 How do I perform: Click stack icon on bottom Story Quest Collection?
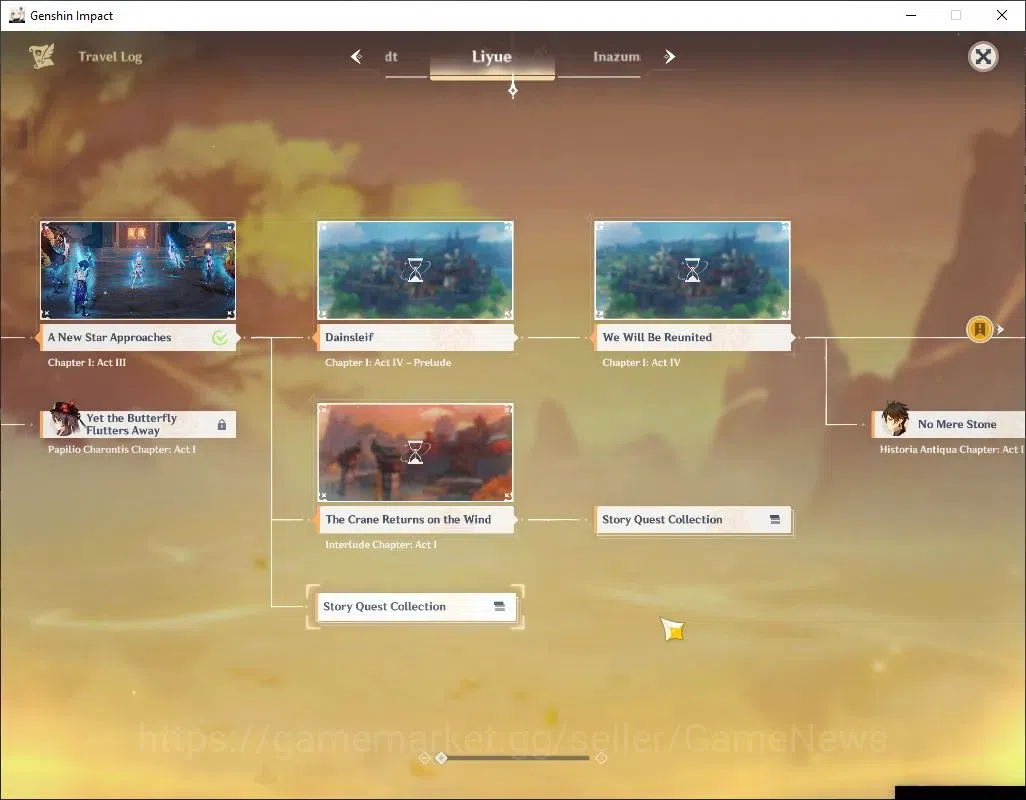(499, 606)
